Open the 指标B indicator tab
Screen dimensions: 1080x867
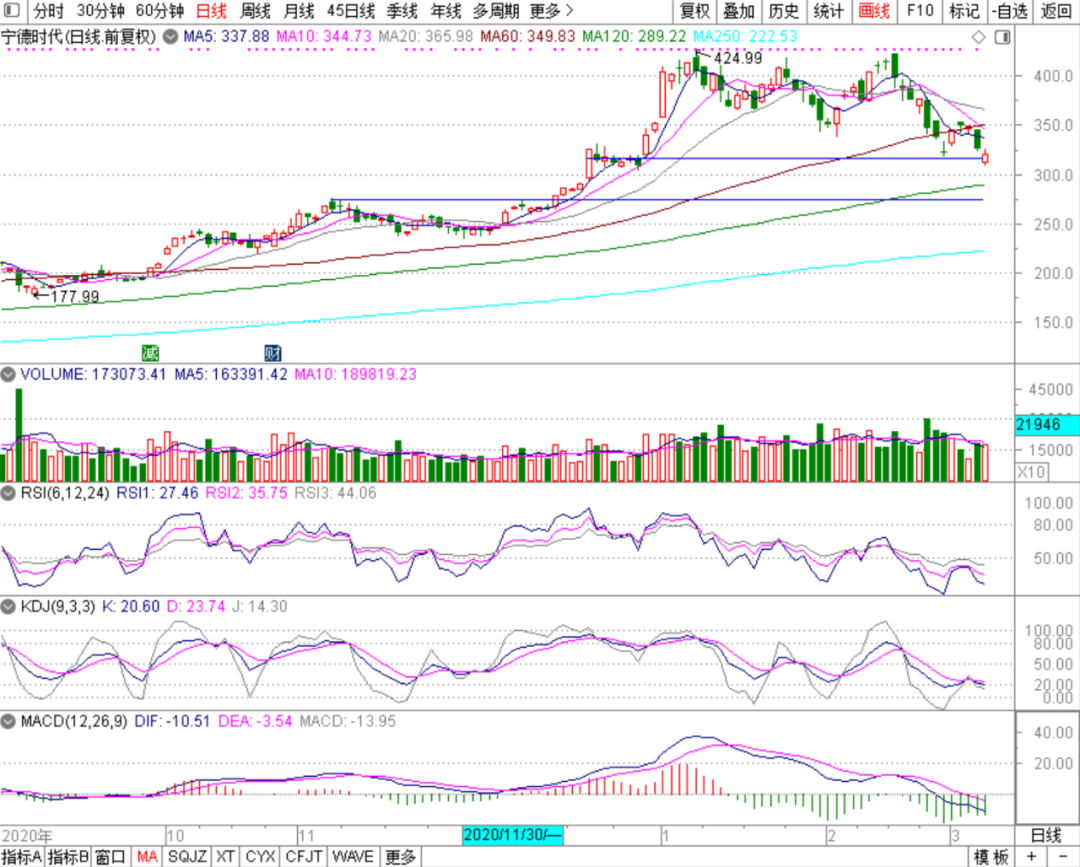(x=68, y=857)
